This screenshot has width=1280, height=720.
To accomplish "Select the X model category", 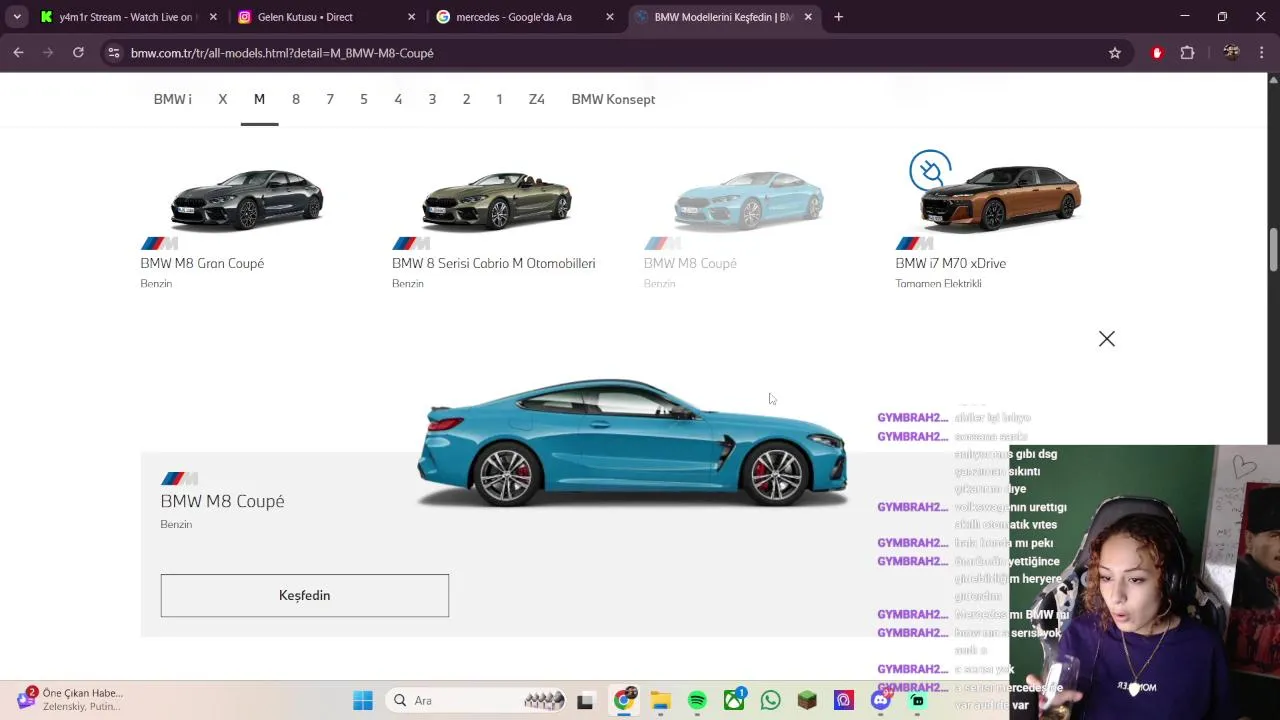I will (223, 99).
